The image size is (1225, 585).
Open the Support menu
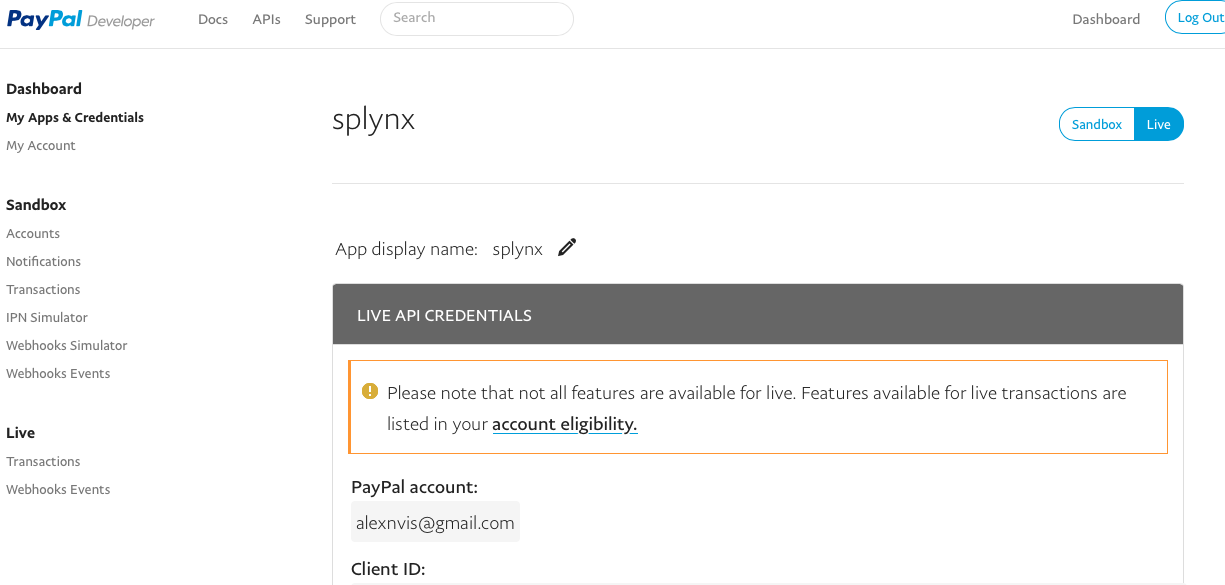(330, 19)
